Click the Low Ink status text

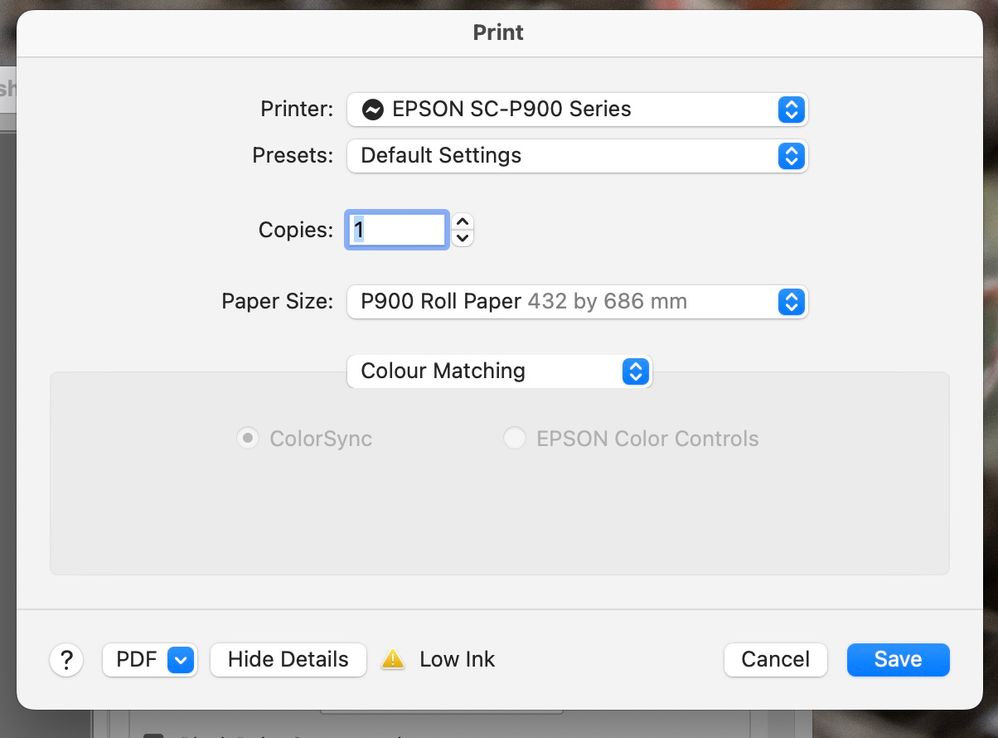pos(457,660)
